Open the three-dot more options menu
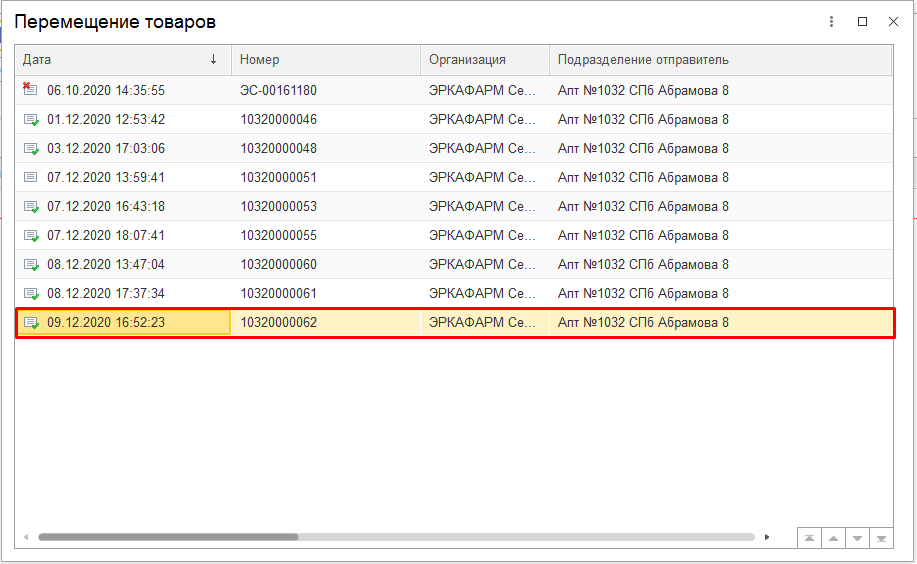Screen dimensions: 917x564 pyautogui.click(x=831, y=21)
